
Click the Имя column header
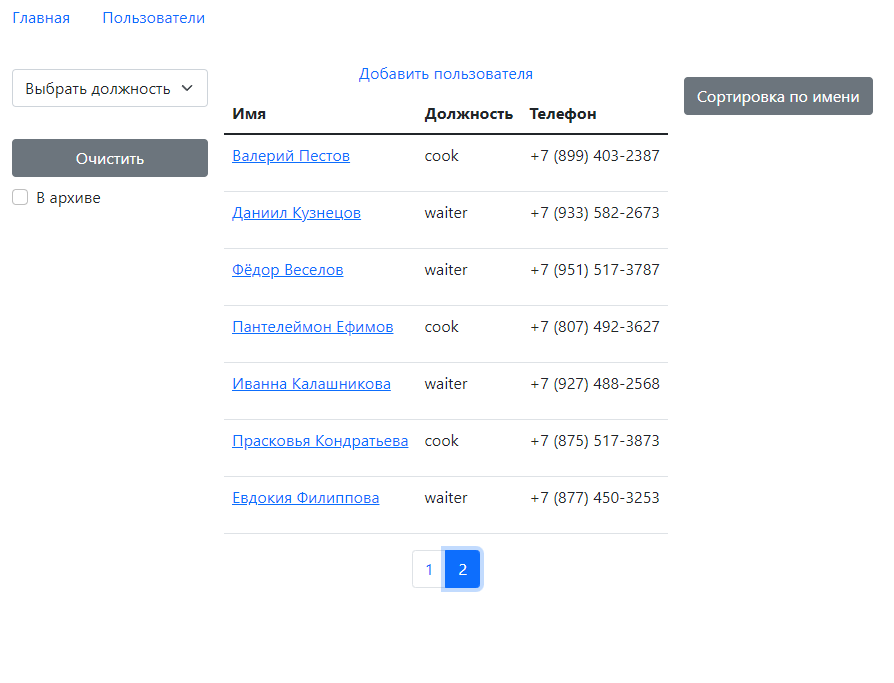(249, 114)
